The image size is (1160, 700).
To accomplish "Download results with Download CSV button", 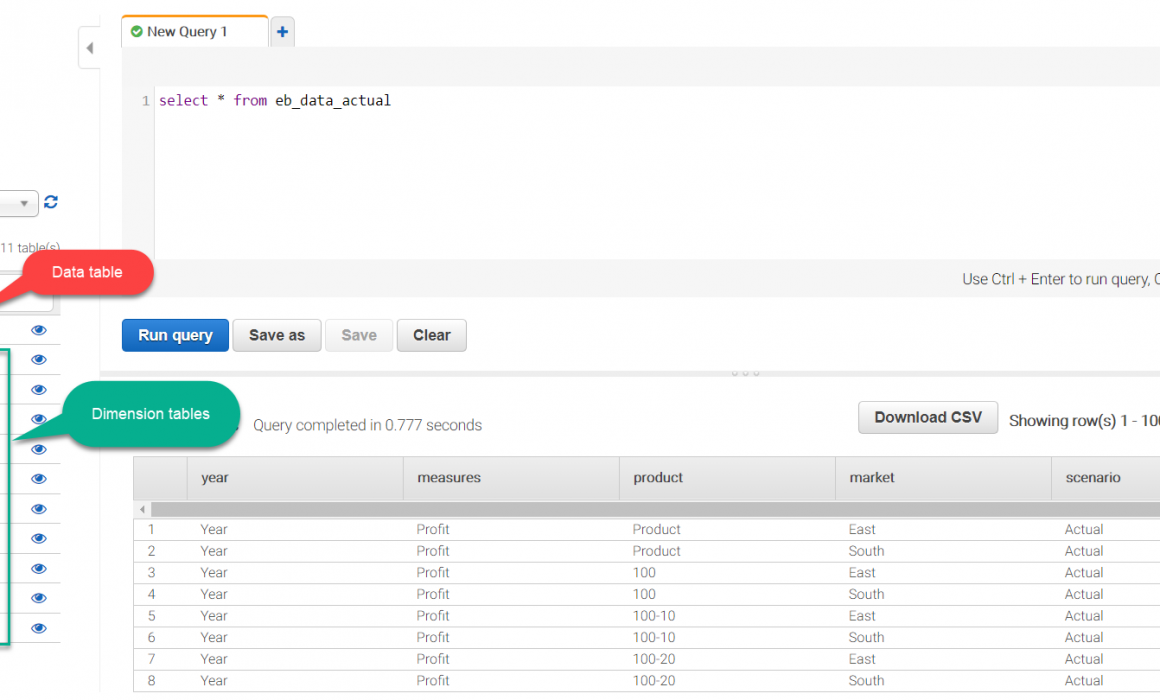I will pyautogui.click(x=927, y=418).
